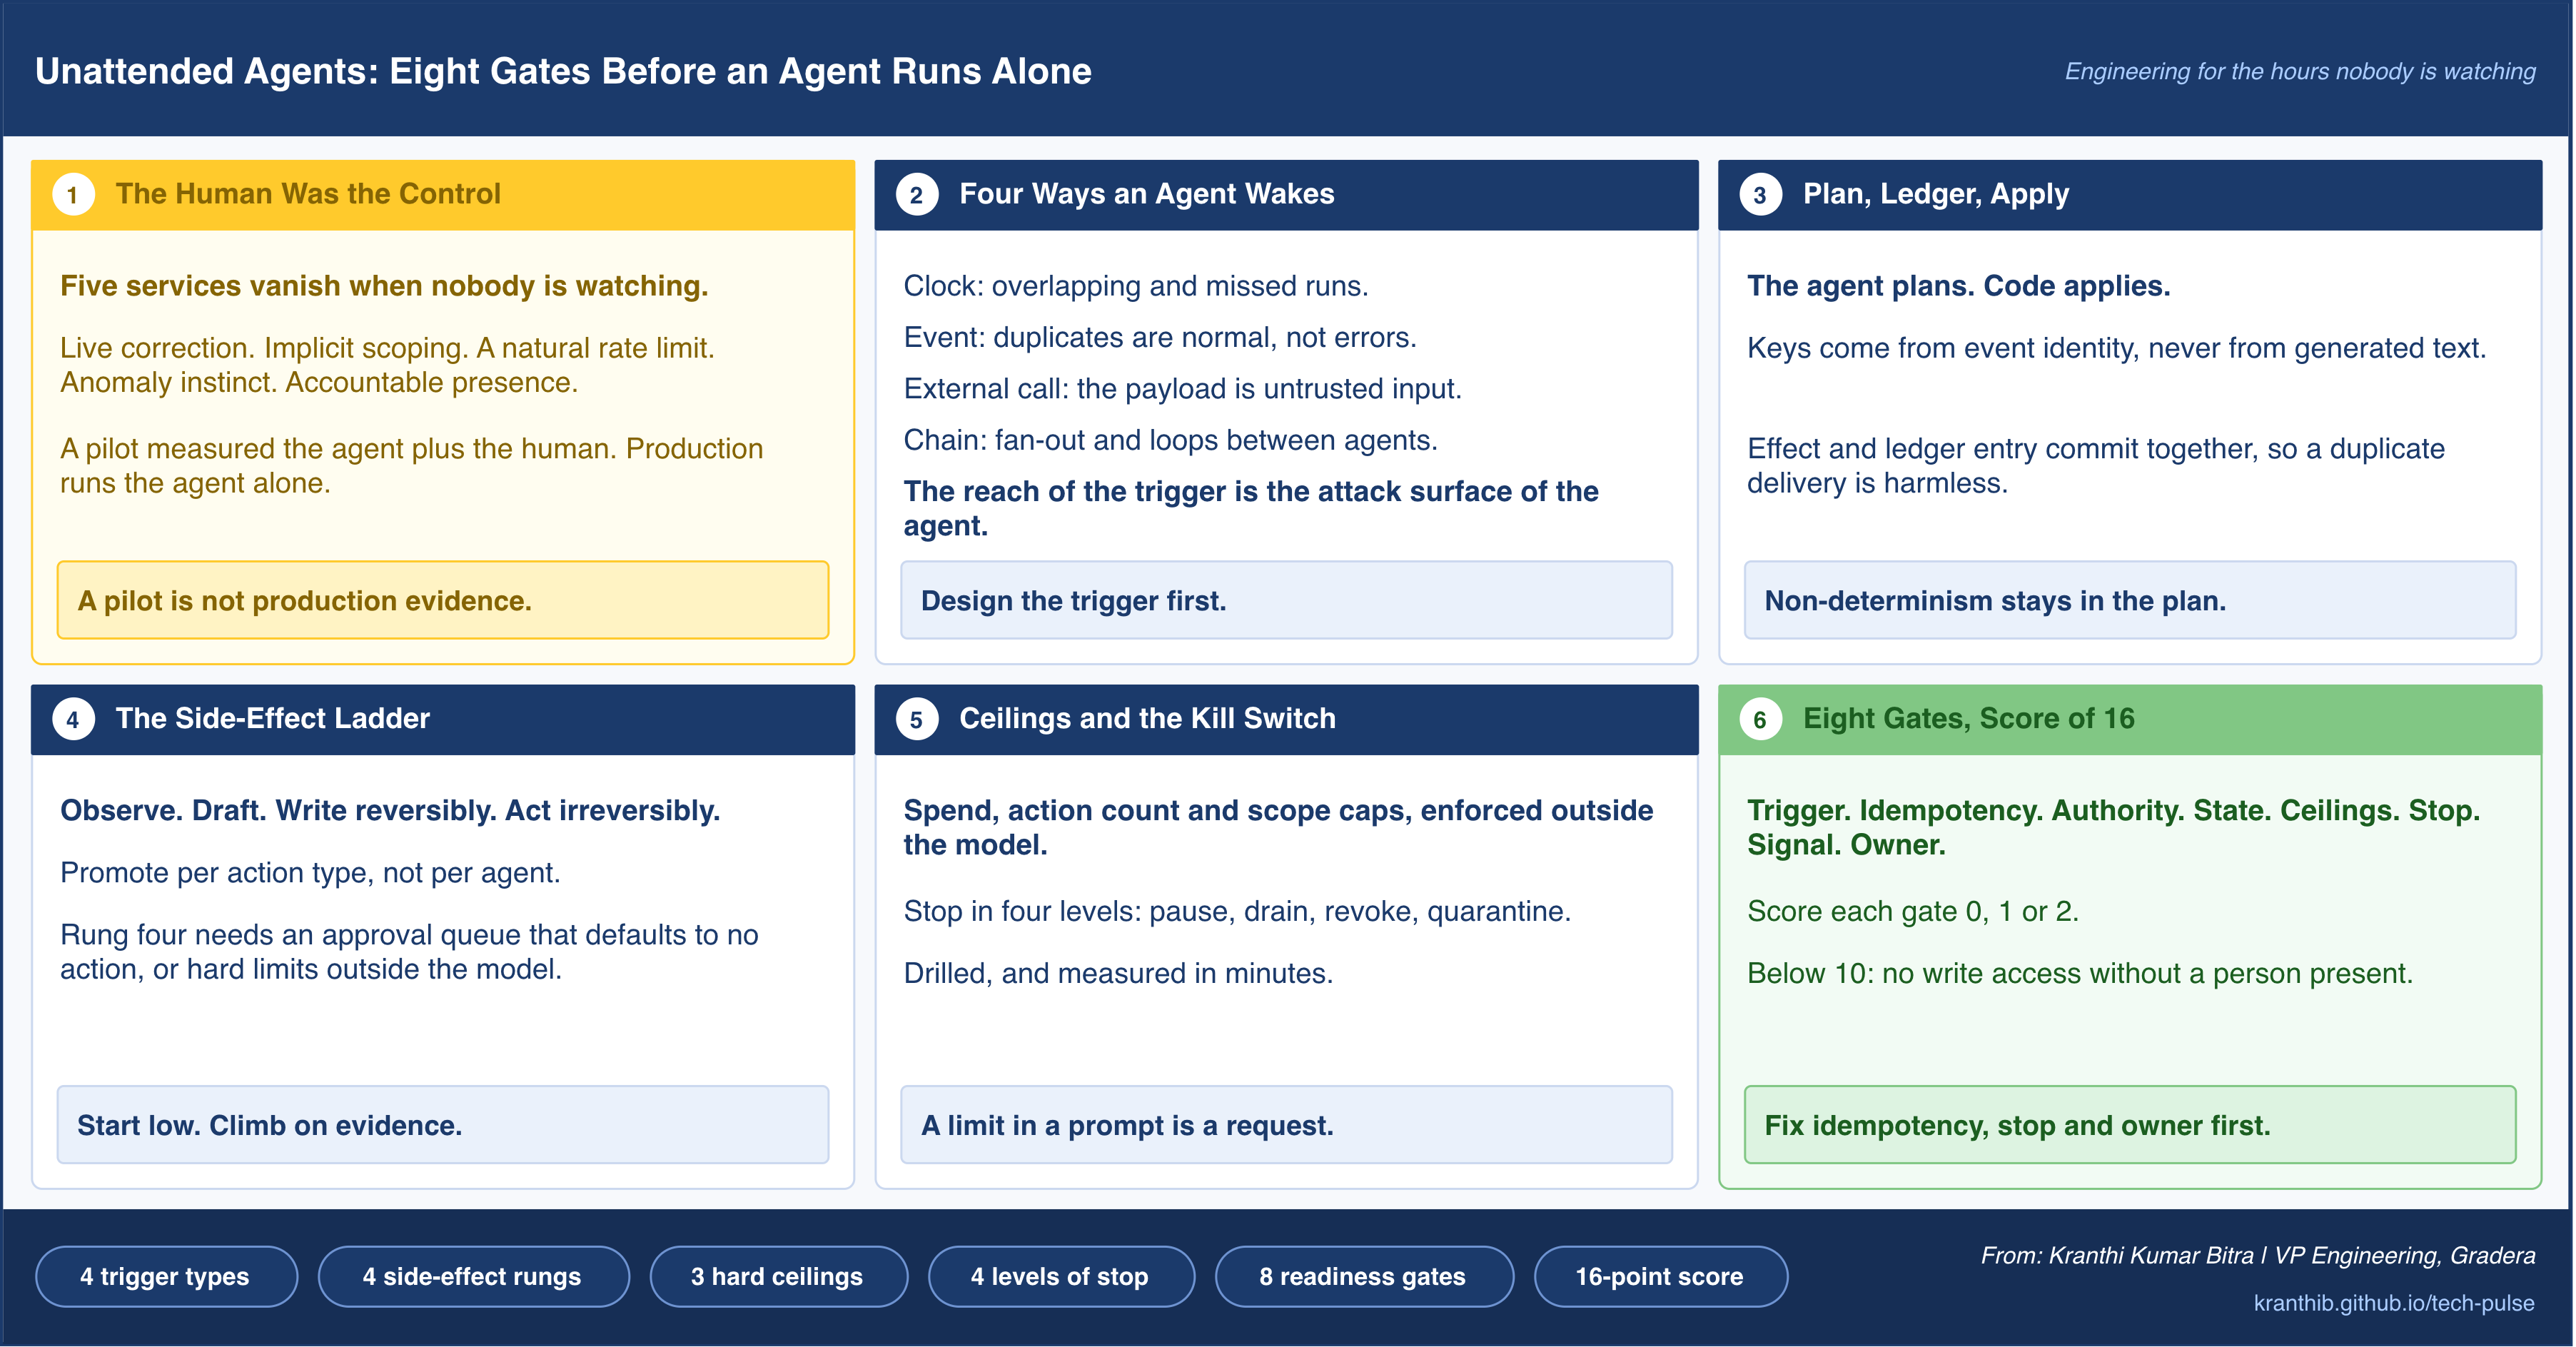Select the '4 levels of stop' pill

(1061, 1276)
